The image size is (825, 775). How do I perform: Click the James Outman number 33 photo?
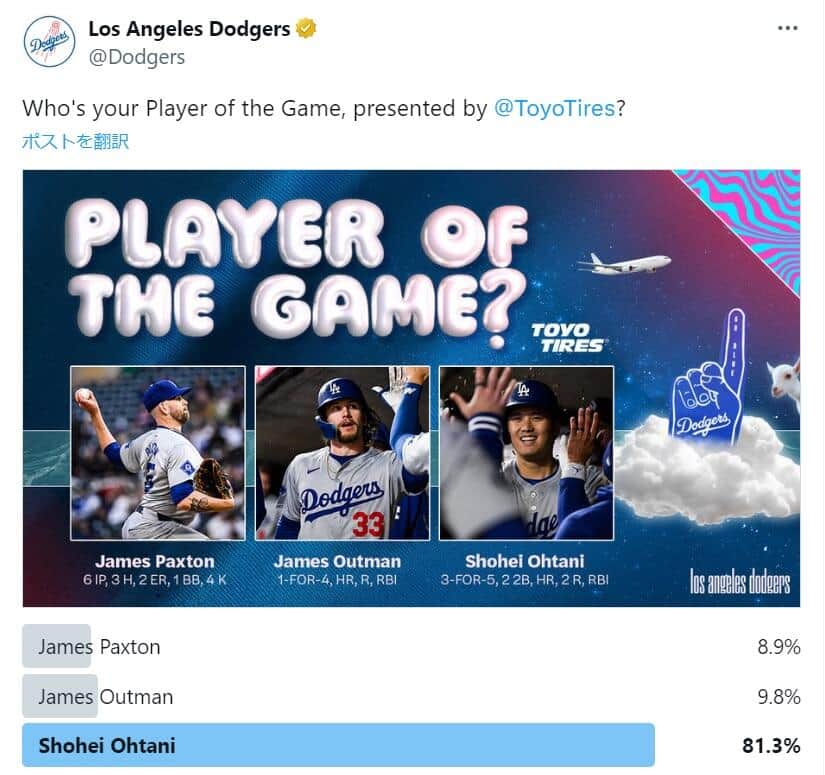(x=342, y=453)
